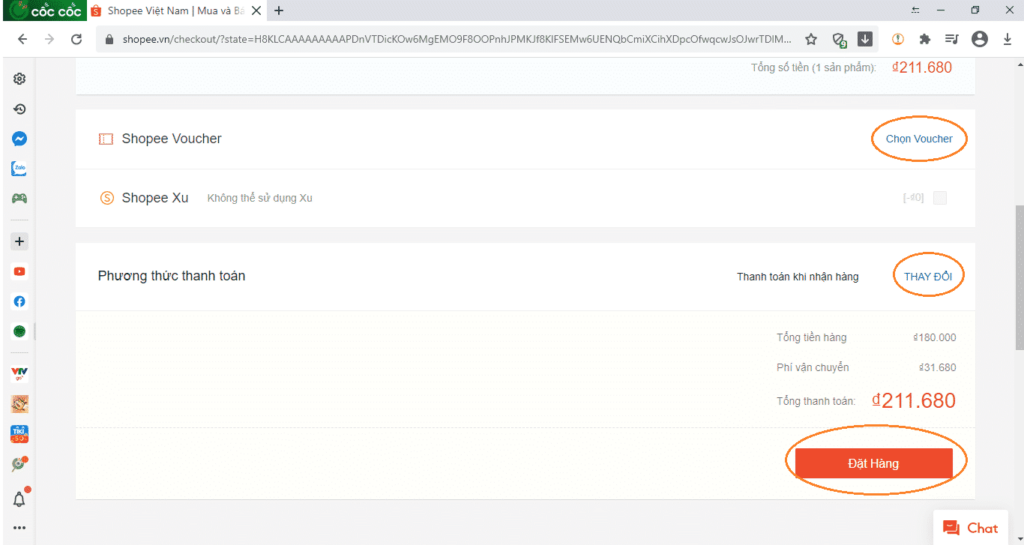Click 'Thanh toán khi nhận hàng' text
The width and height of the screenshot is (1024, 545).
tap(797, 277)
